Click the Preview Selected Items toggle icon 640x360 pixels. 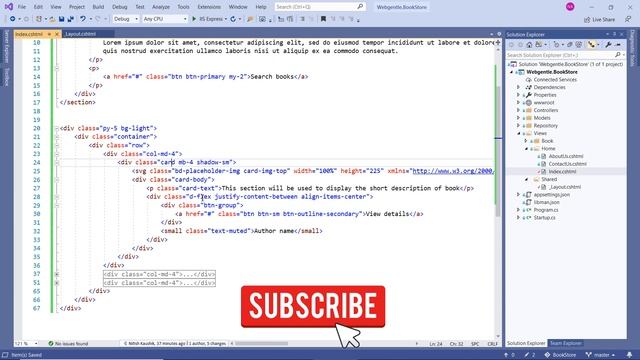[x=618, y=45]
